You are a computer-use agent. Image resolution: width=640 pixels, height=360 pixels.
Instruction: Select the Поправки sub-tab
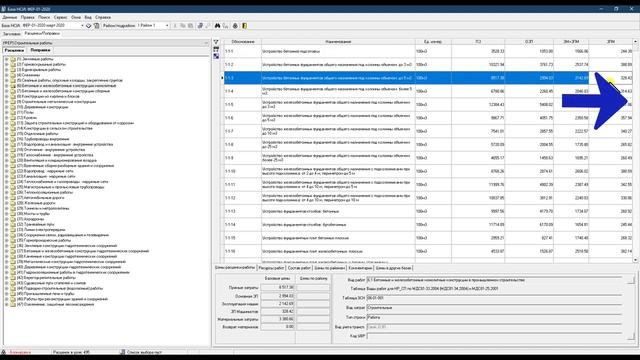40,50
